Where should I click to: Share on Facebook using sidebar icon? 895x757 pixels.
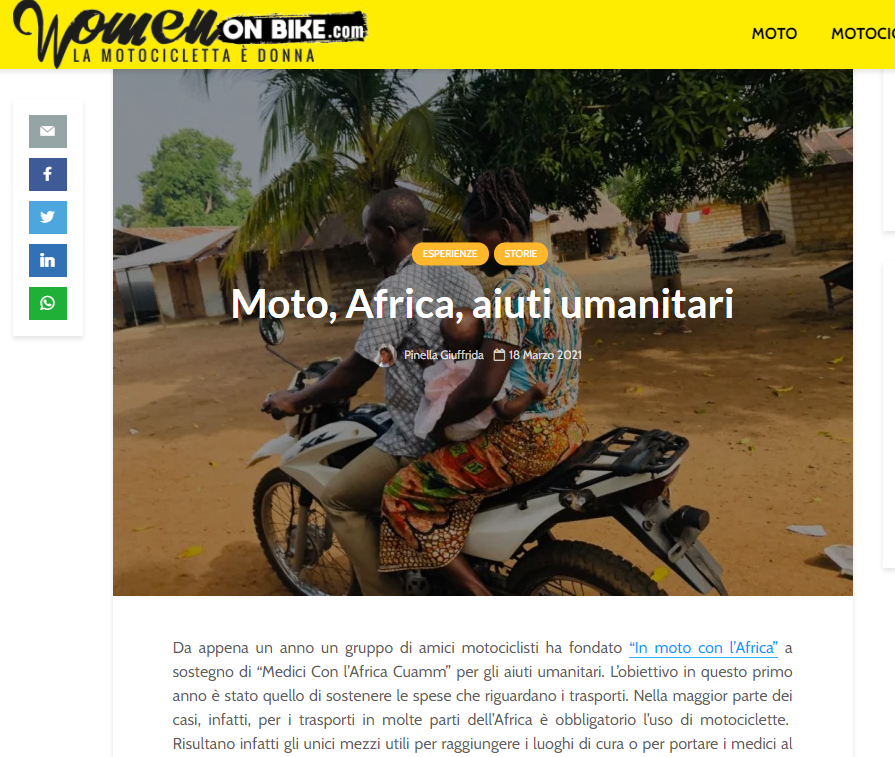pyautogui.click(x=48, y=174)
